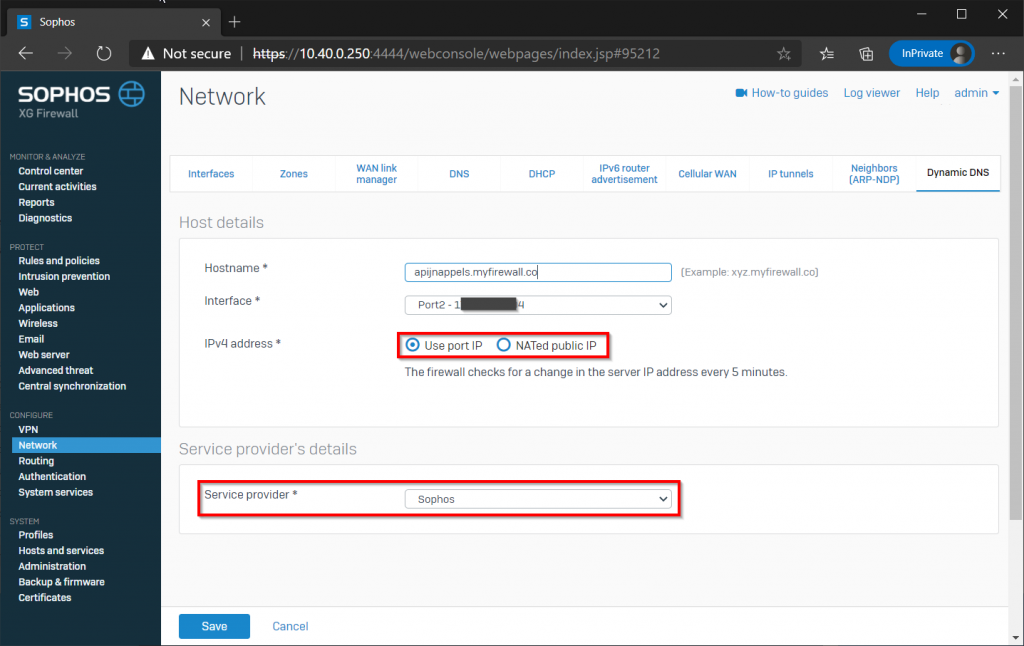The image size is (1024, 646).
Task: Open Routing in sidebar
Action: click(36, 461)
